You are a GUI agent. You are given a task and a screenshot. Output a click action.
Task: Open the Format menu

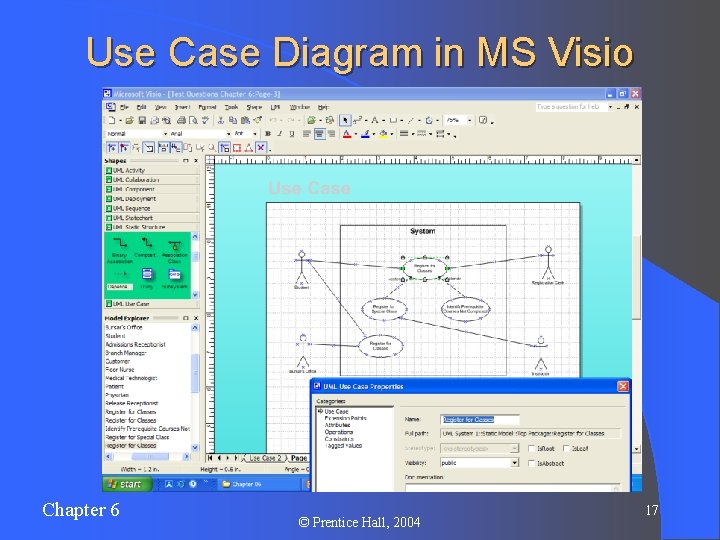(x=207, y=107)
